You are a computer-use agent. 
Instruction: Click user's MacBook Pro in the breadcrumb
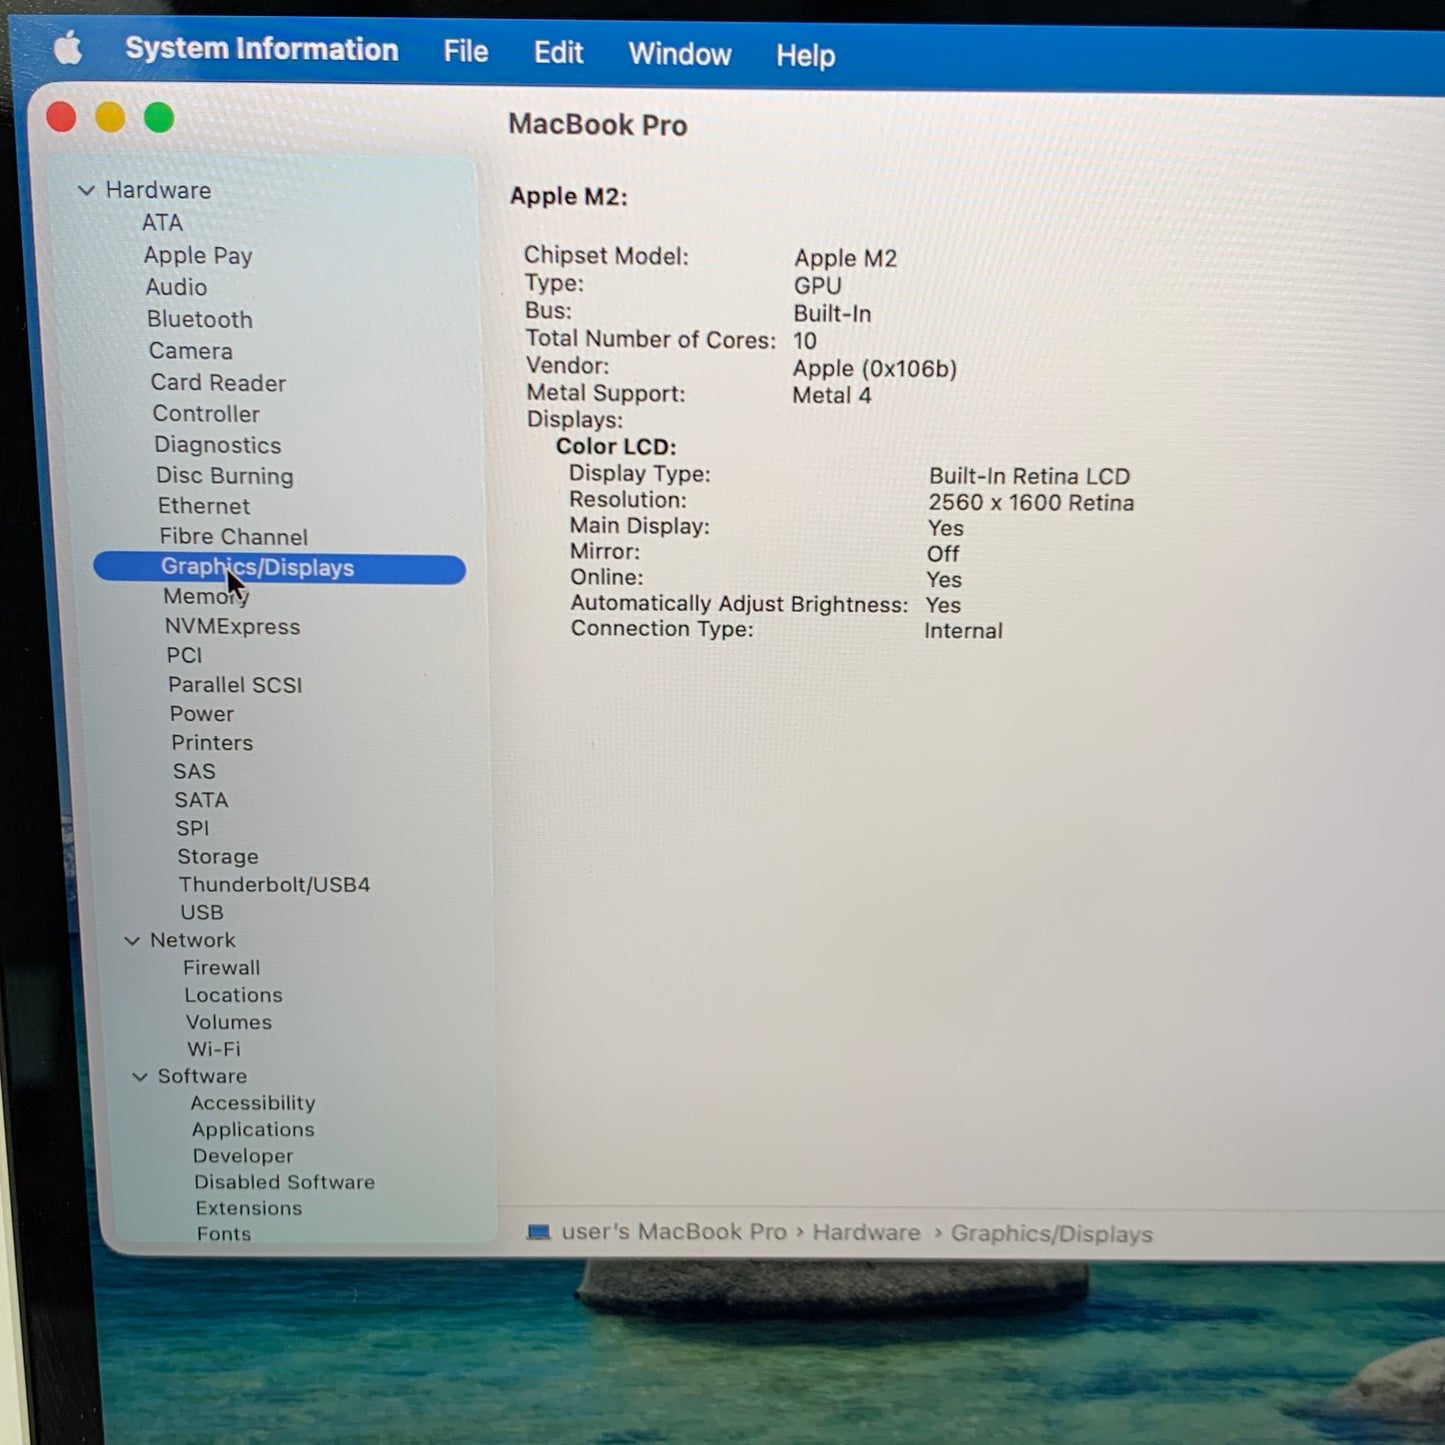675,1231
